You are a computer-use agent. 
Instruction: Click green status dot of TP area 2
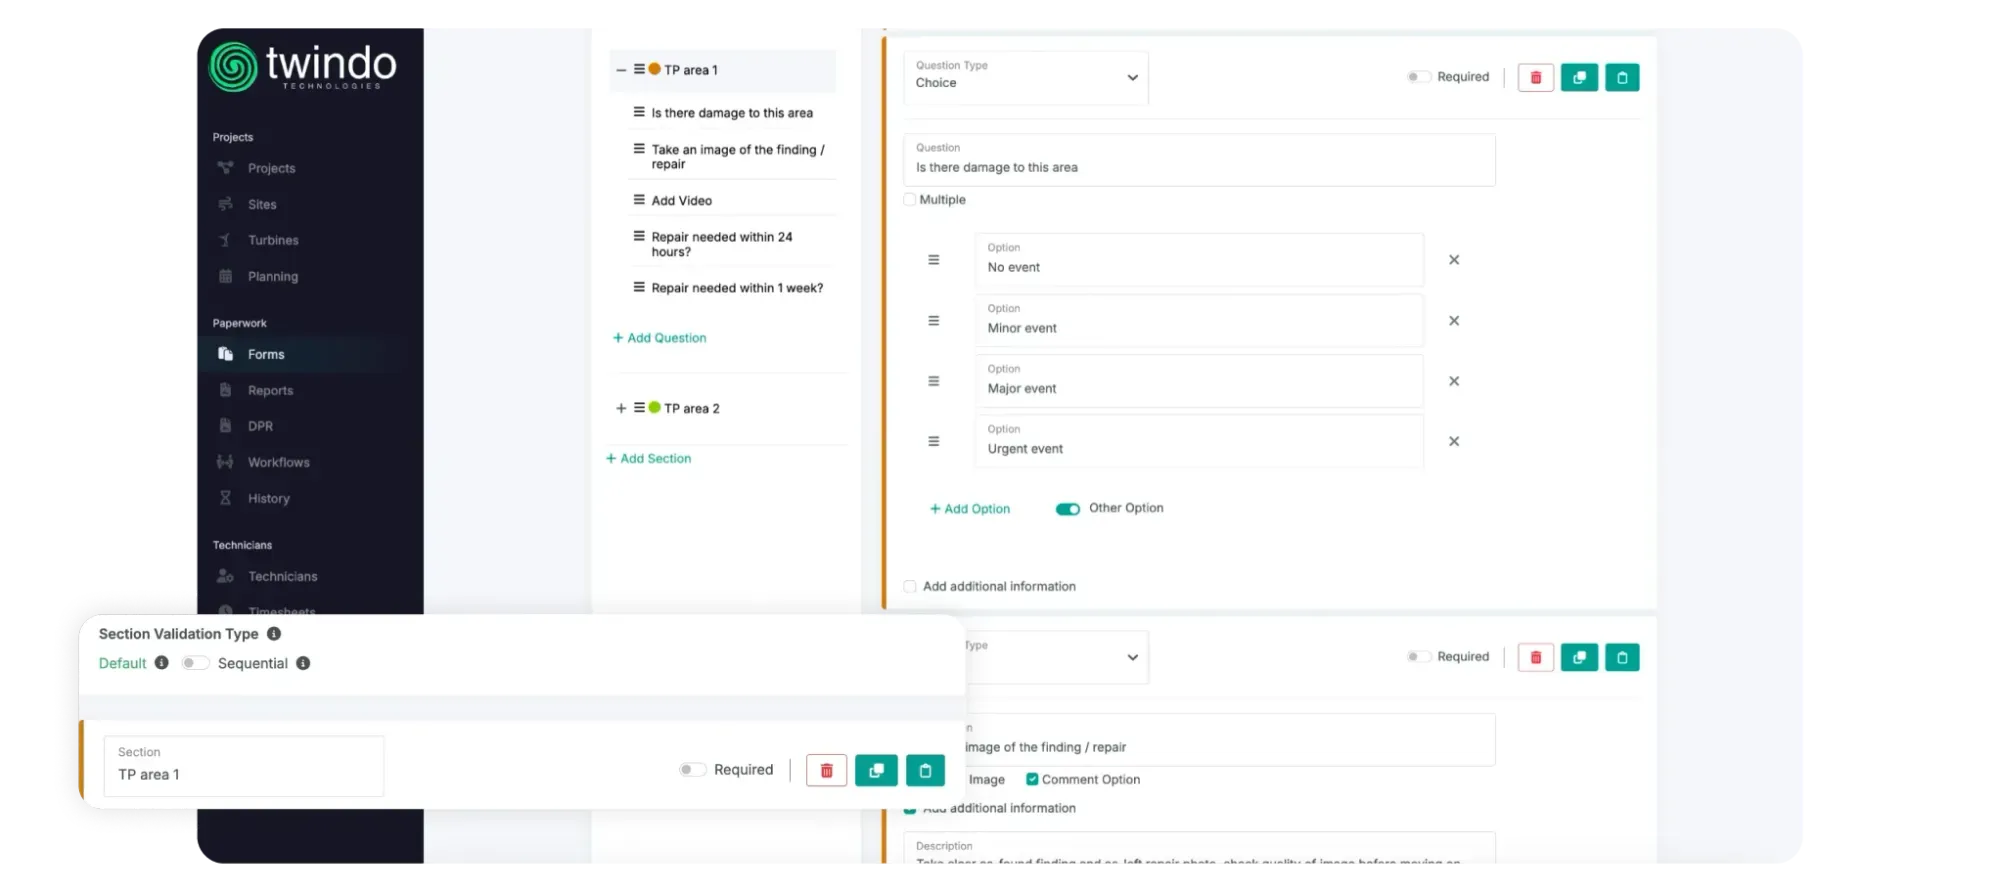pyautogui.click(x=654, y=407)
